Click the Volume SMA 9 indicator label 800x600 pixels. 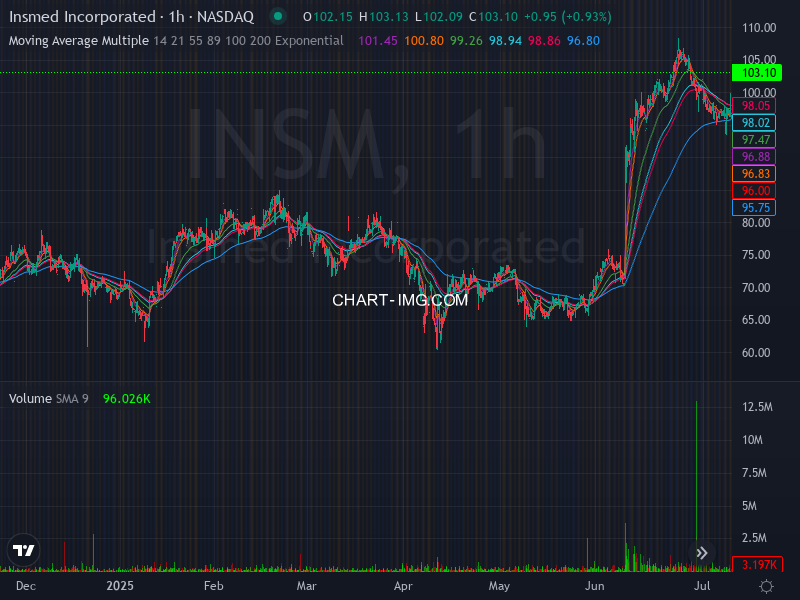point(48,398)
